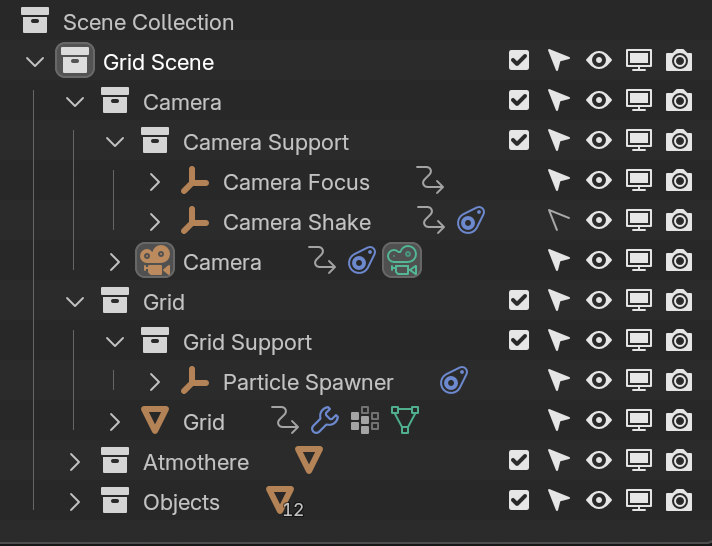712x546 pixels.
Task: Uncheck the exclude checkbox for Grid Support
Action: [519, 341]
